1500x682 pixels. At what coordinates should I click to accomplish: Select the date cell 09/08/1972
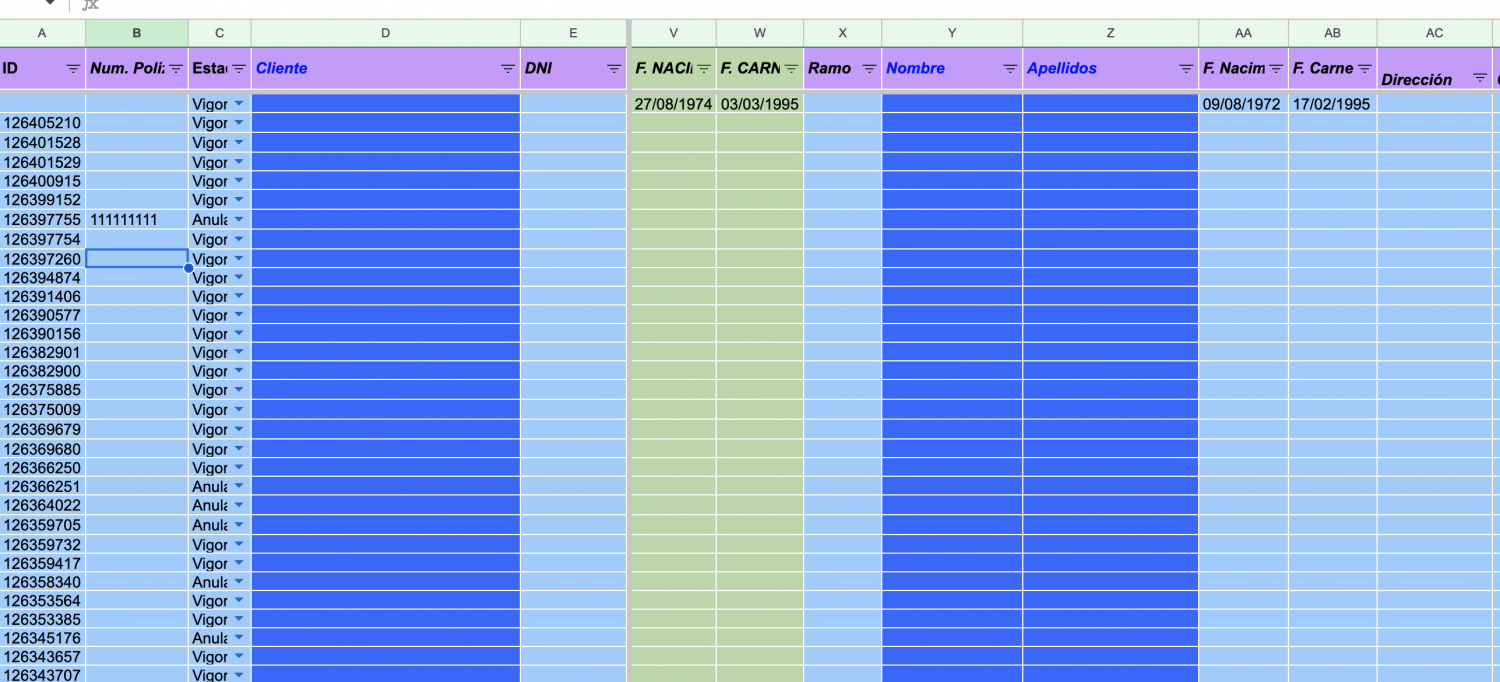[1243, 104]
